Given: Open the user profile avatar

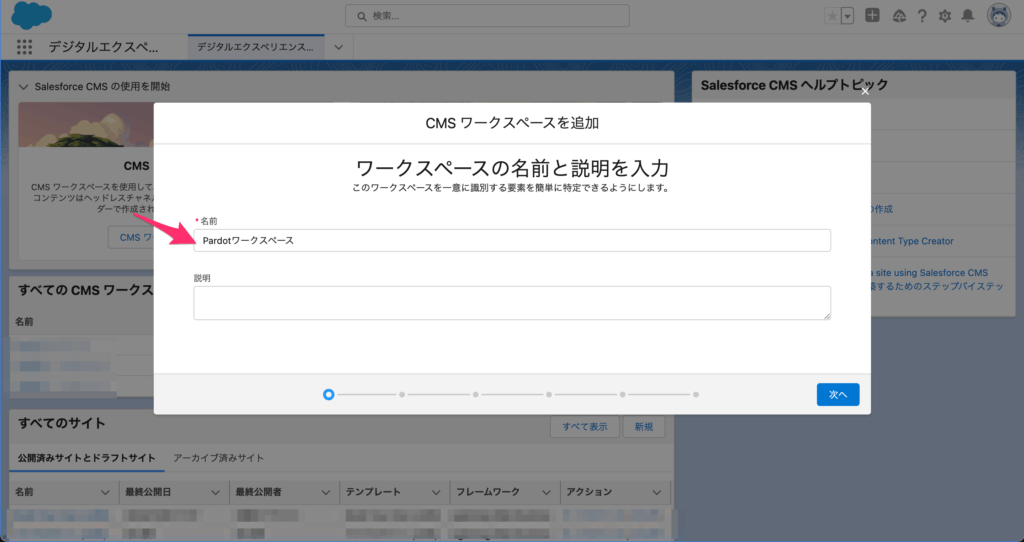Looking at the screenshot, I should click(x=999, y=15).
